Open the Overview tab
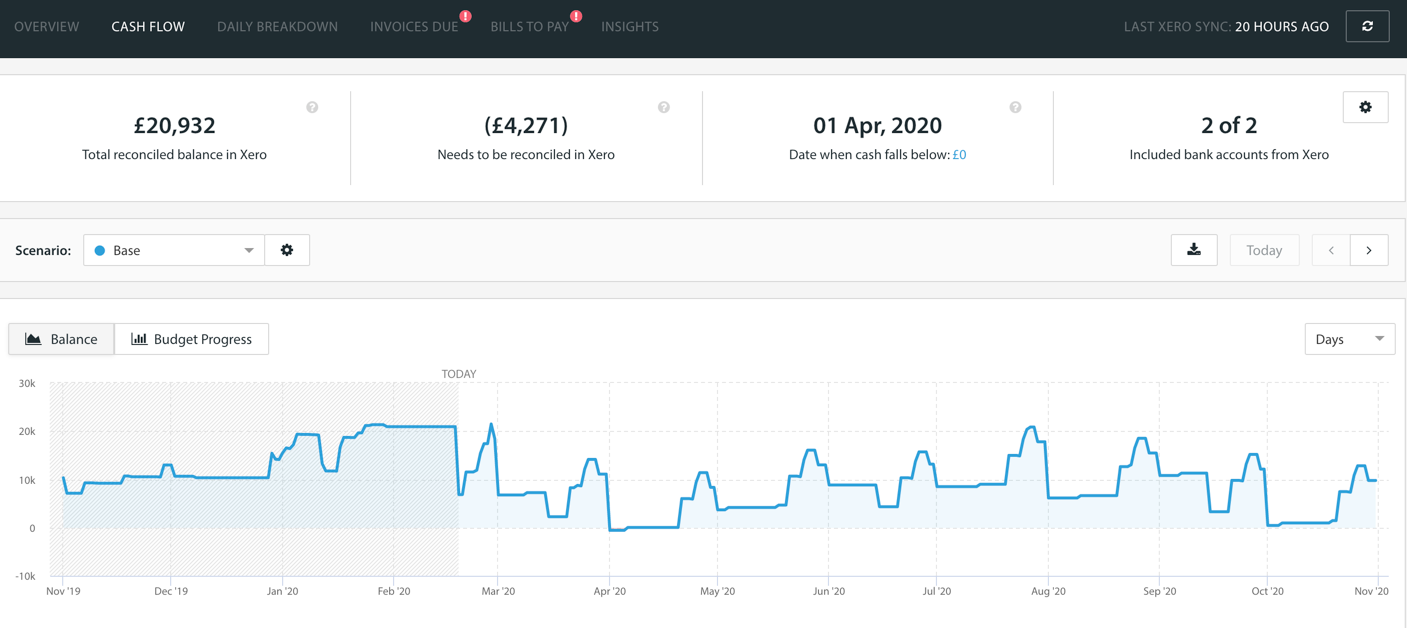The height and width of the screenshot is (628, 1407). [47, 27]
